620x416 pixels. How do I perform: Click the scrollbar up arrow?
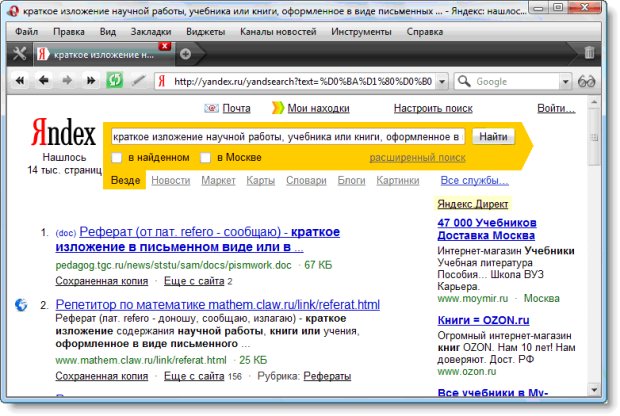[594, 102]
